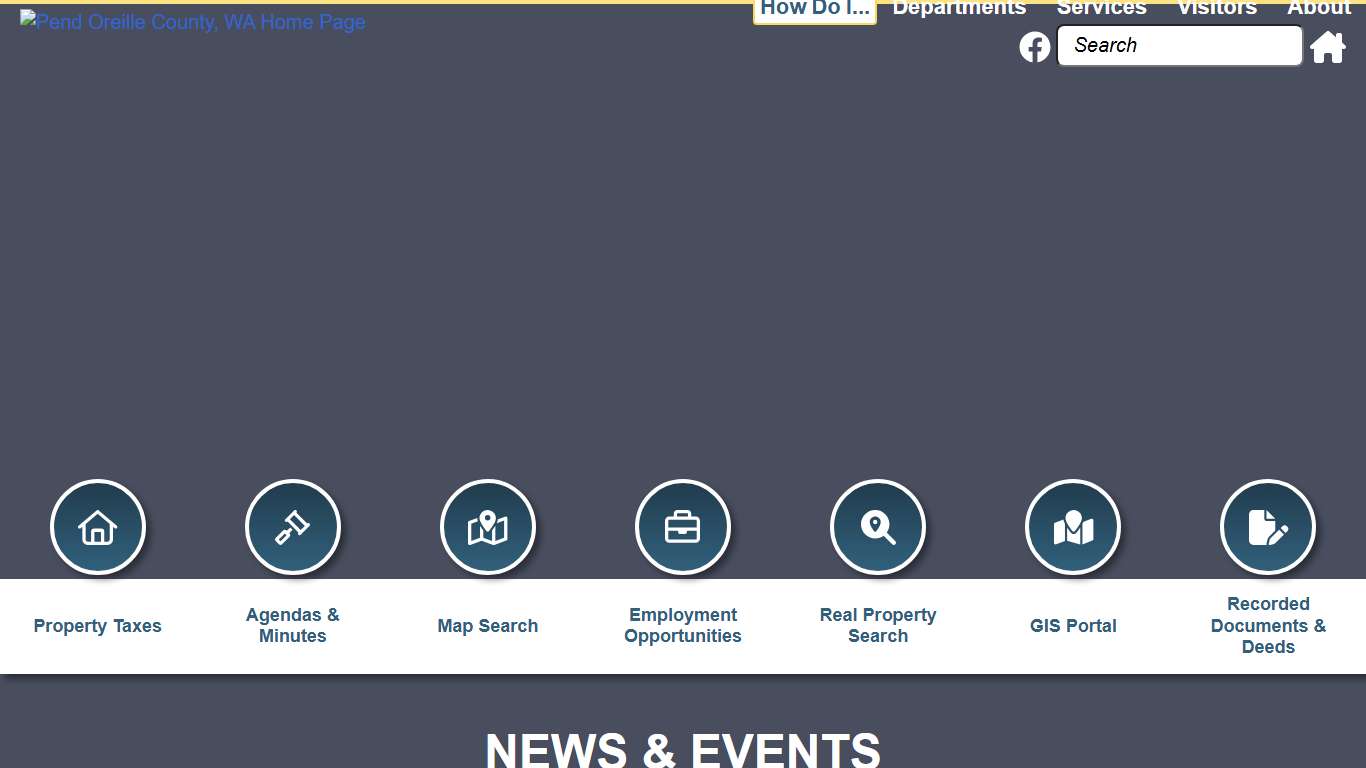1366x768 pixels.
Task: Open the GIS Portal link
Action: pyautogui.click(x=1072, y=626)
